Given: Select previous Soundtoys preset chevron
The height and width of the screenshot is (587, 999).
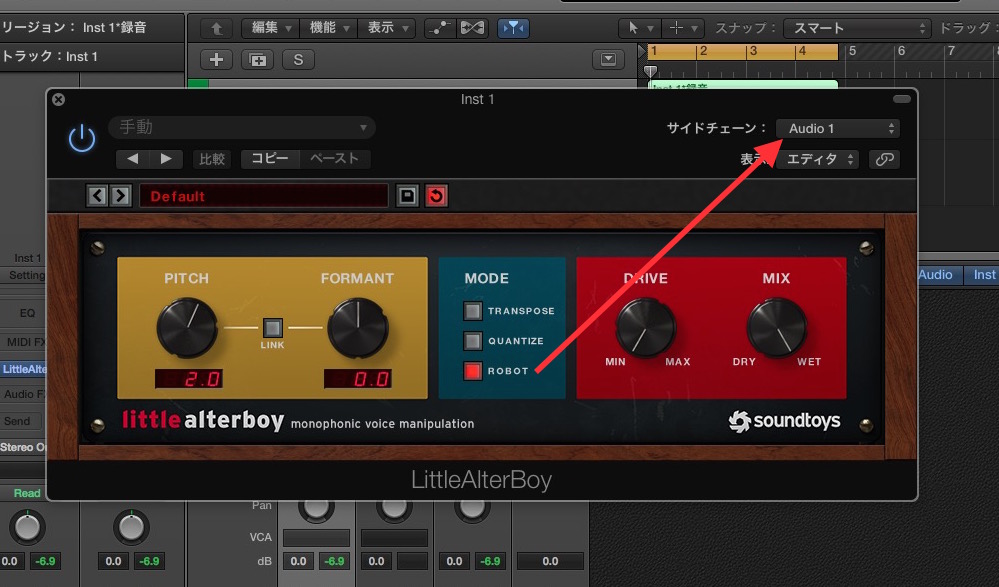Looking at the screenshot, I should pyautogui.click(x=97, y=196).
